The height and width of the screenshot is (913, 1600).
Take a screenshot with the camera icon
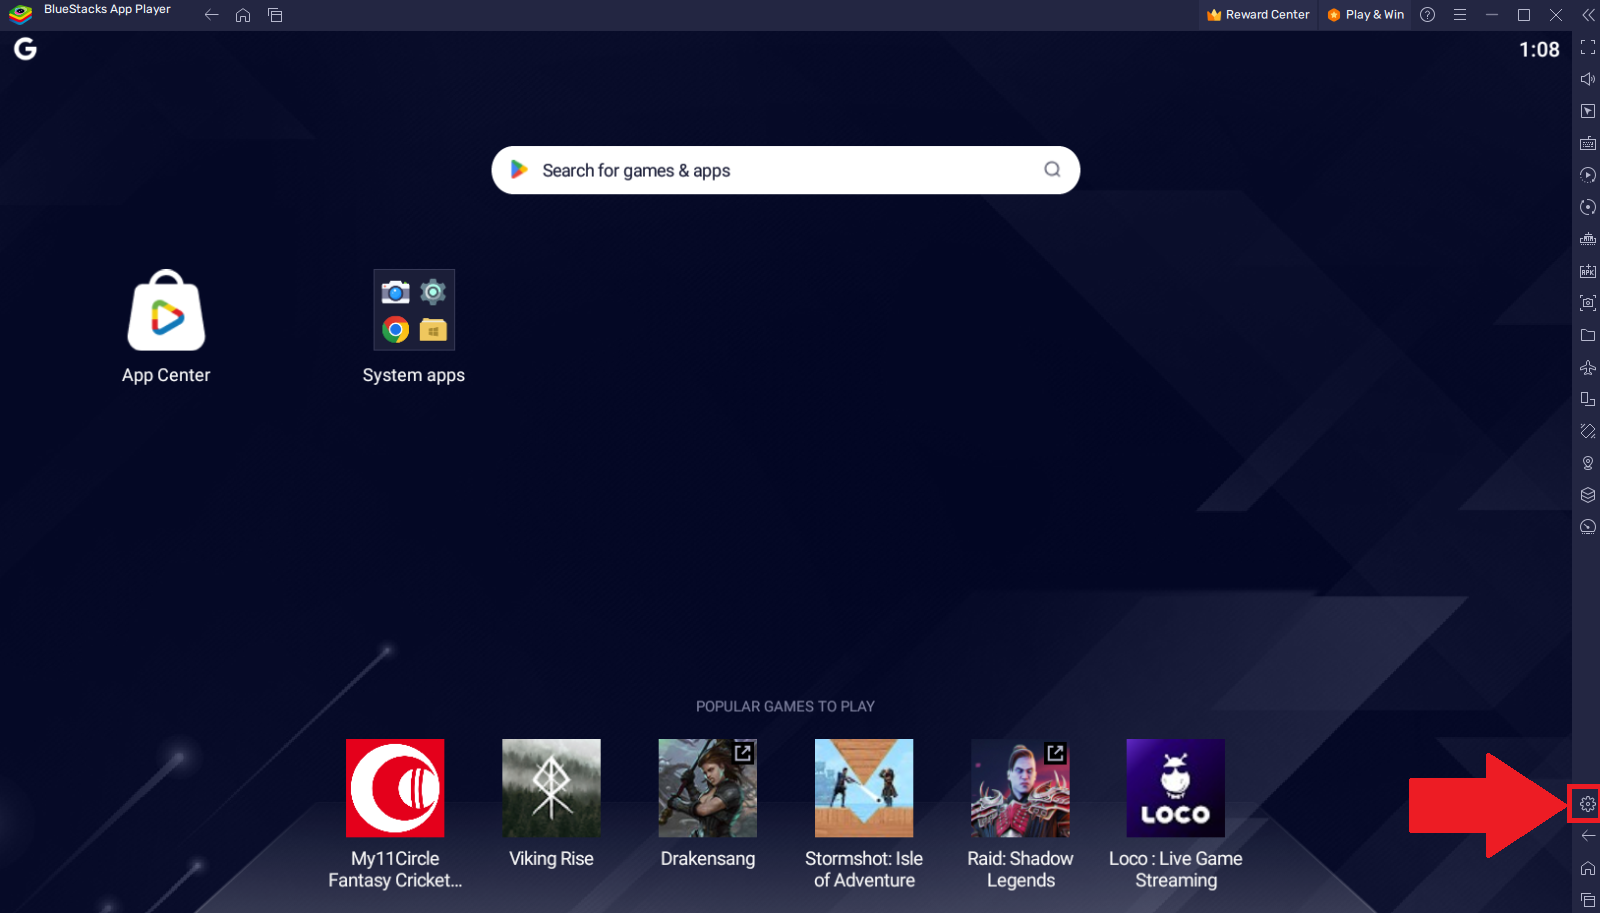[1587, 303]
